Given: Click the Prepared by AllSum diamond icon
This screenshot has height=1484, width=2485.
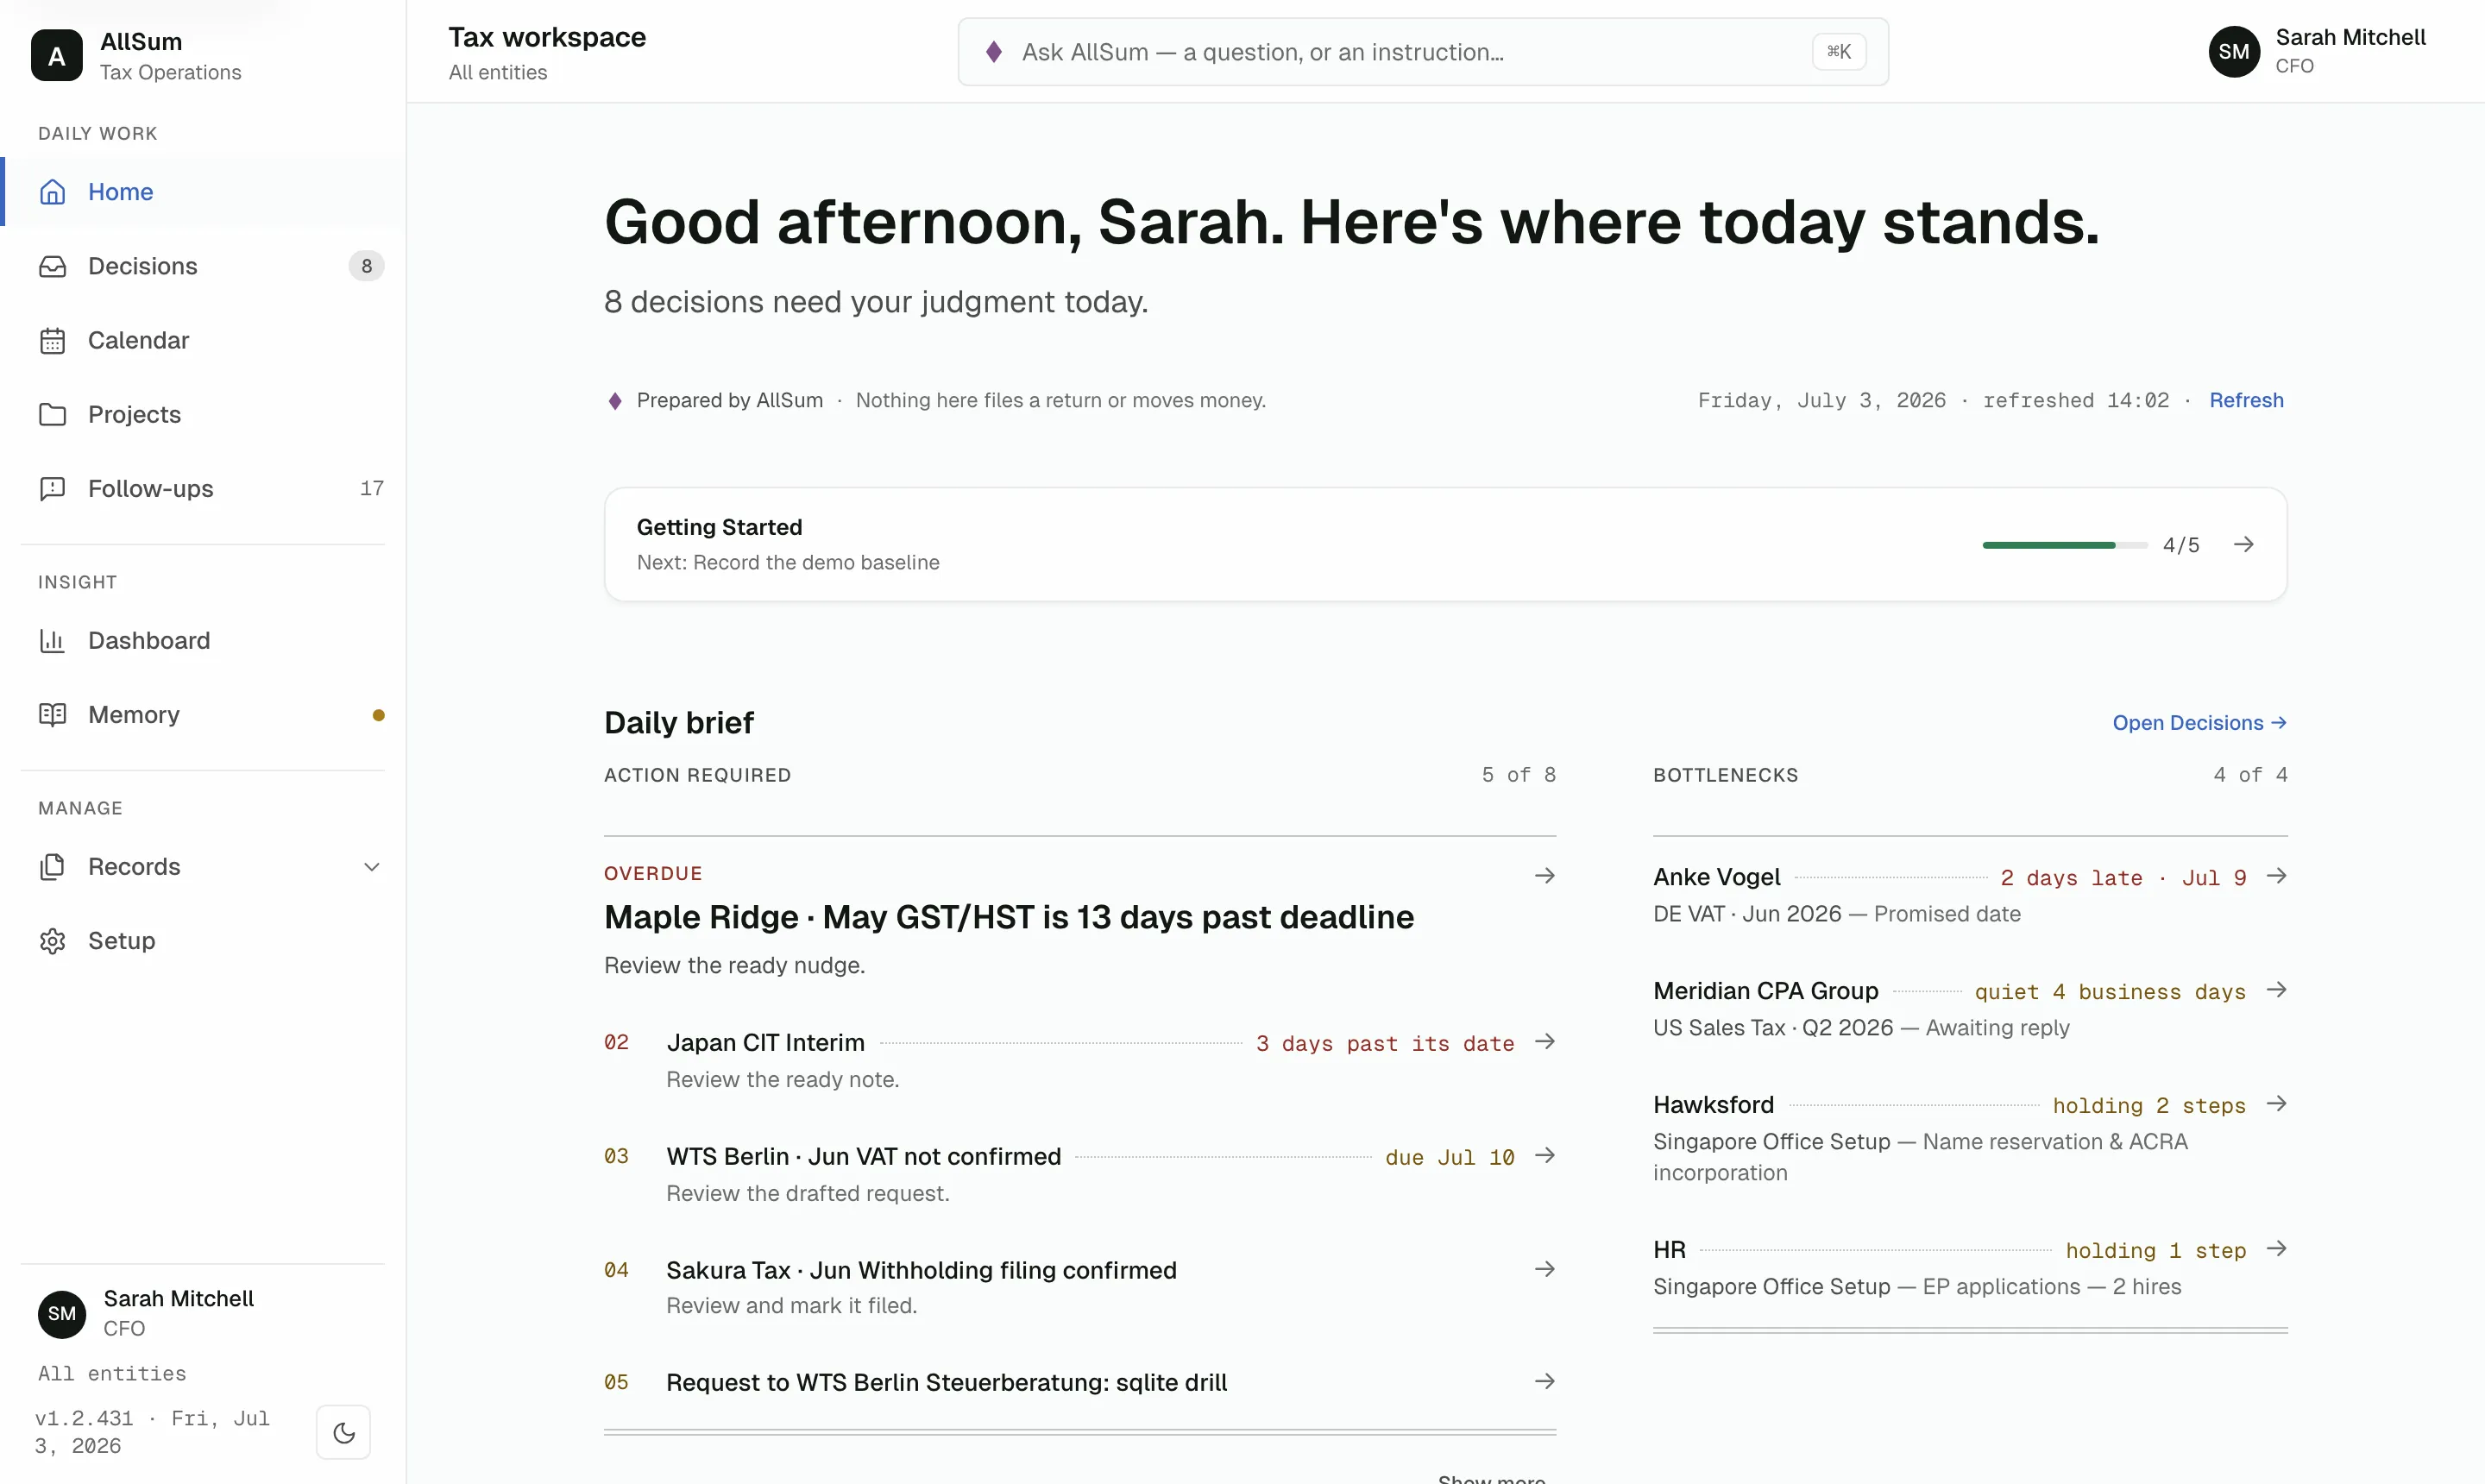Looking at the screenshot, I should point(615,400).
